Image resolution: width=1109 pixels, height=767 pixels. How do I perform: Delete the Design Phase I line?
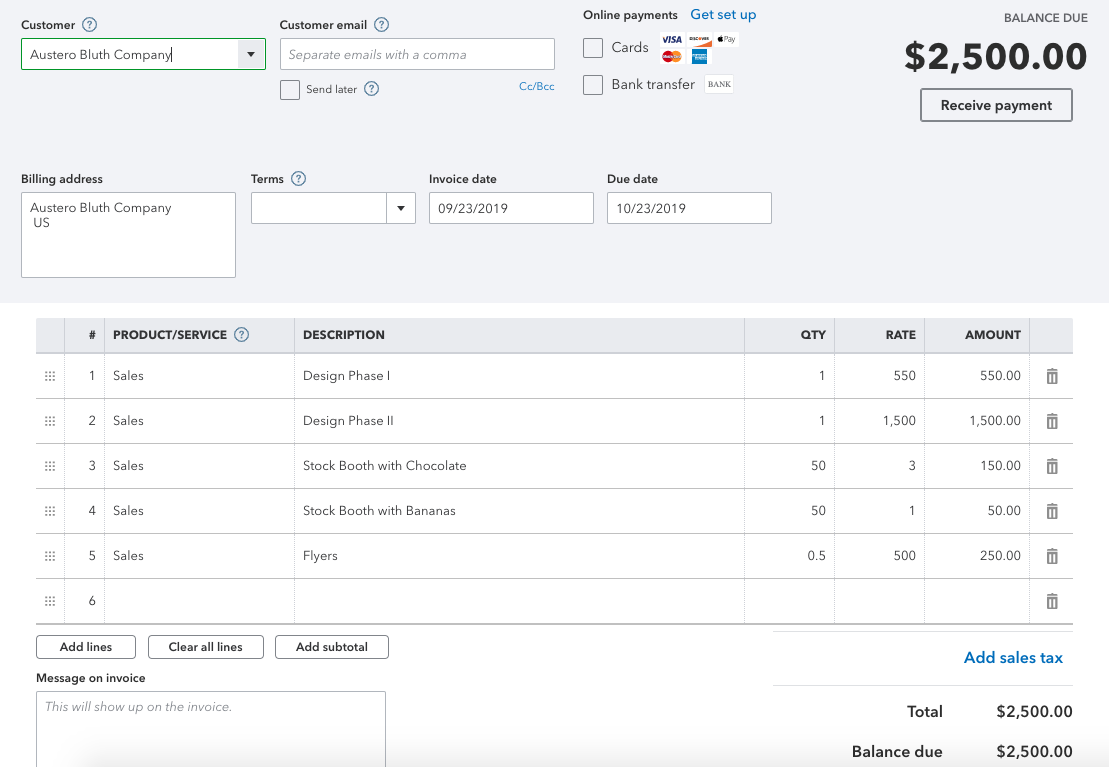click(1052, 376)
